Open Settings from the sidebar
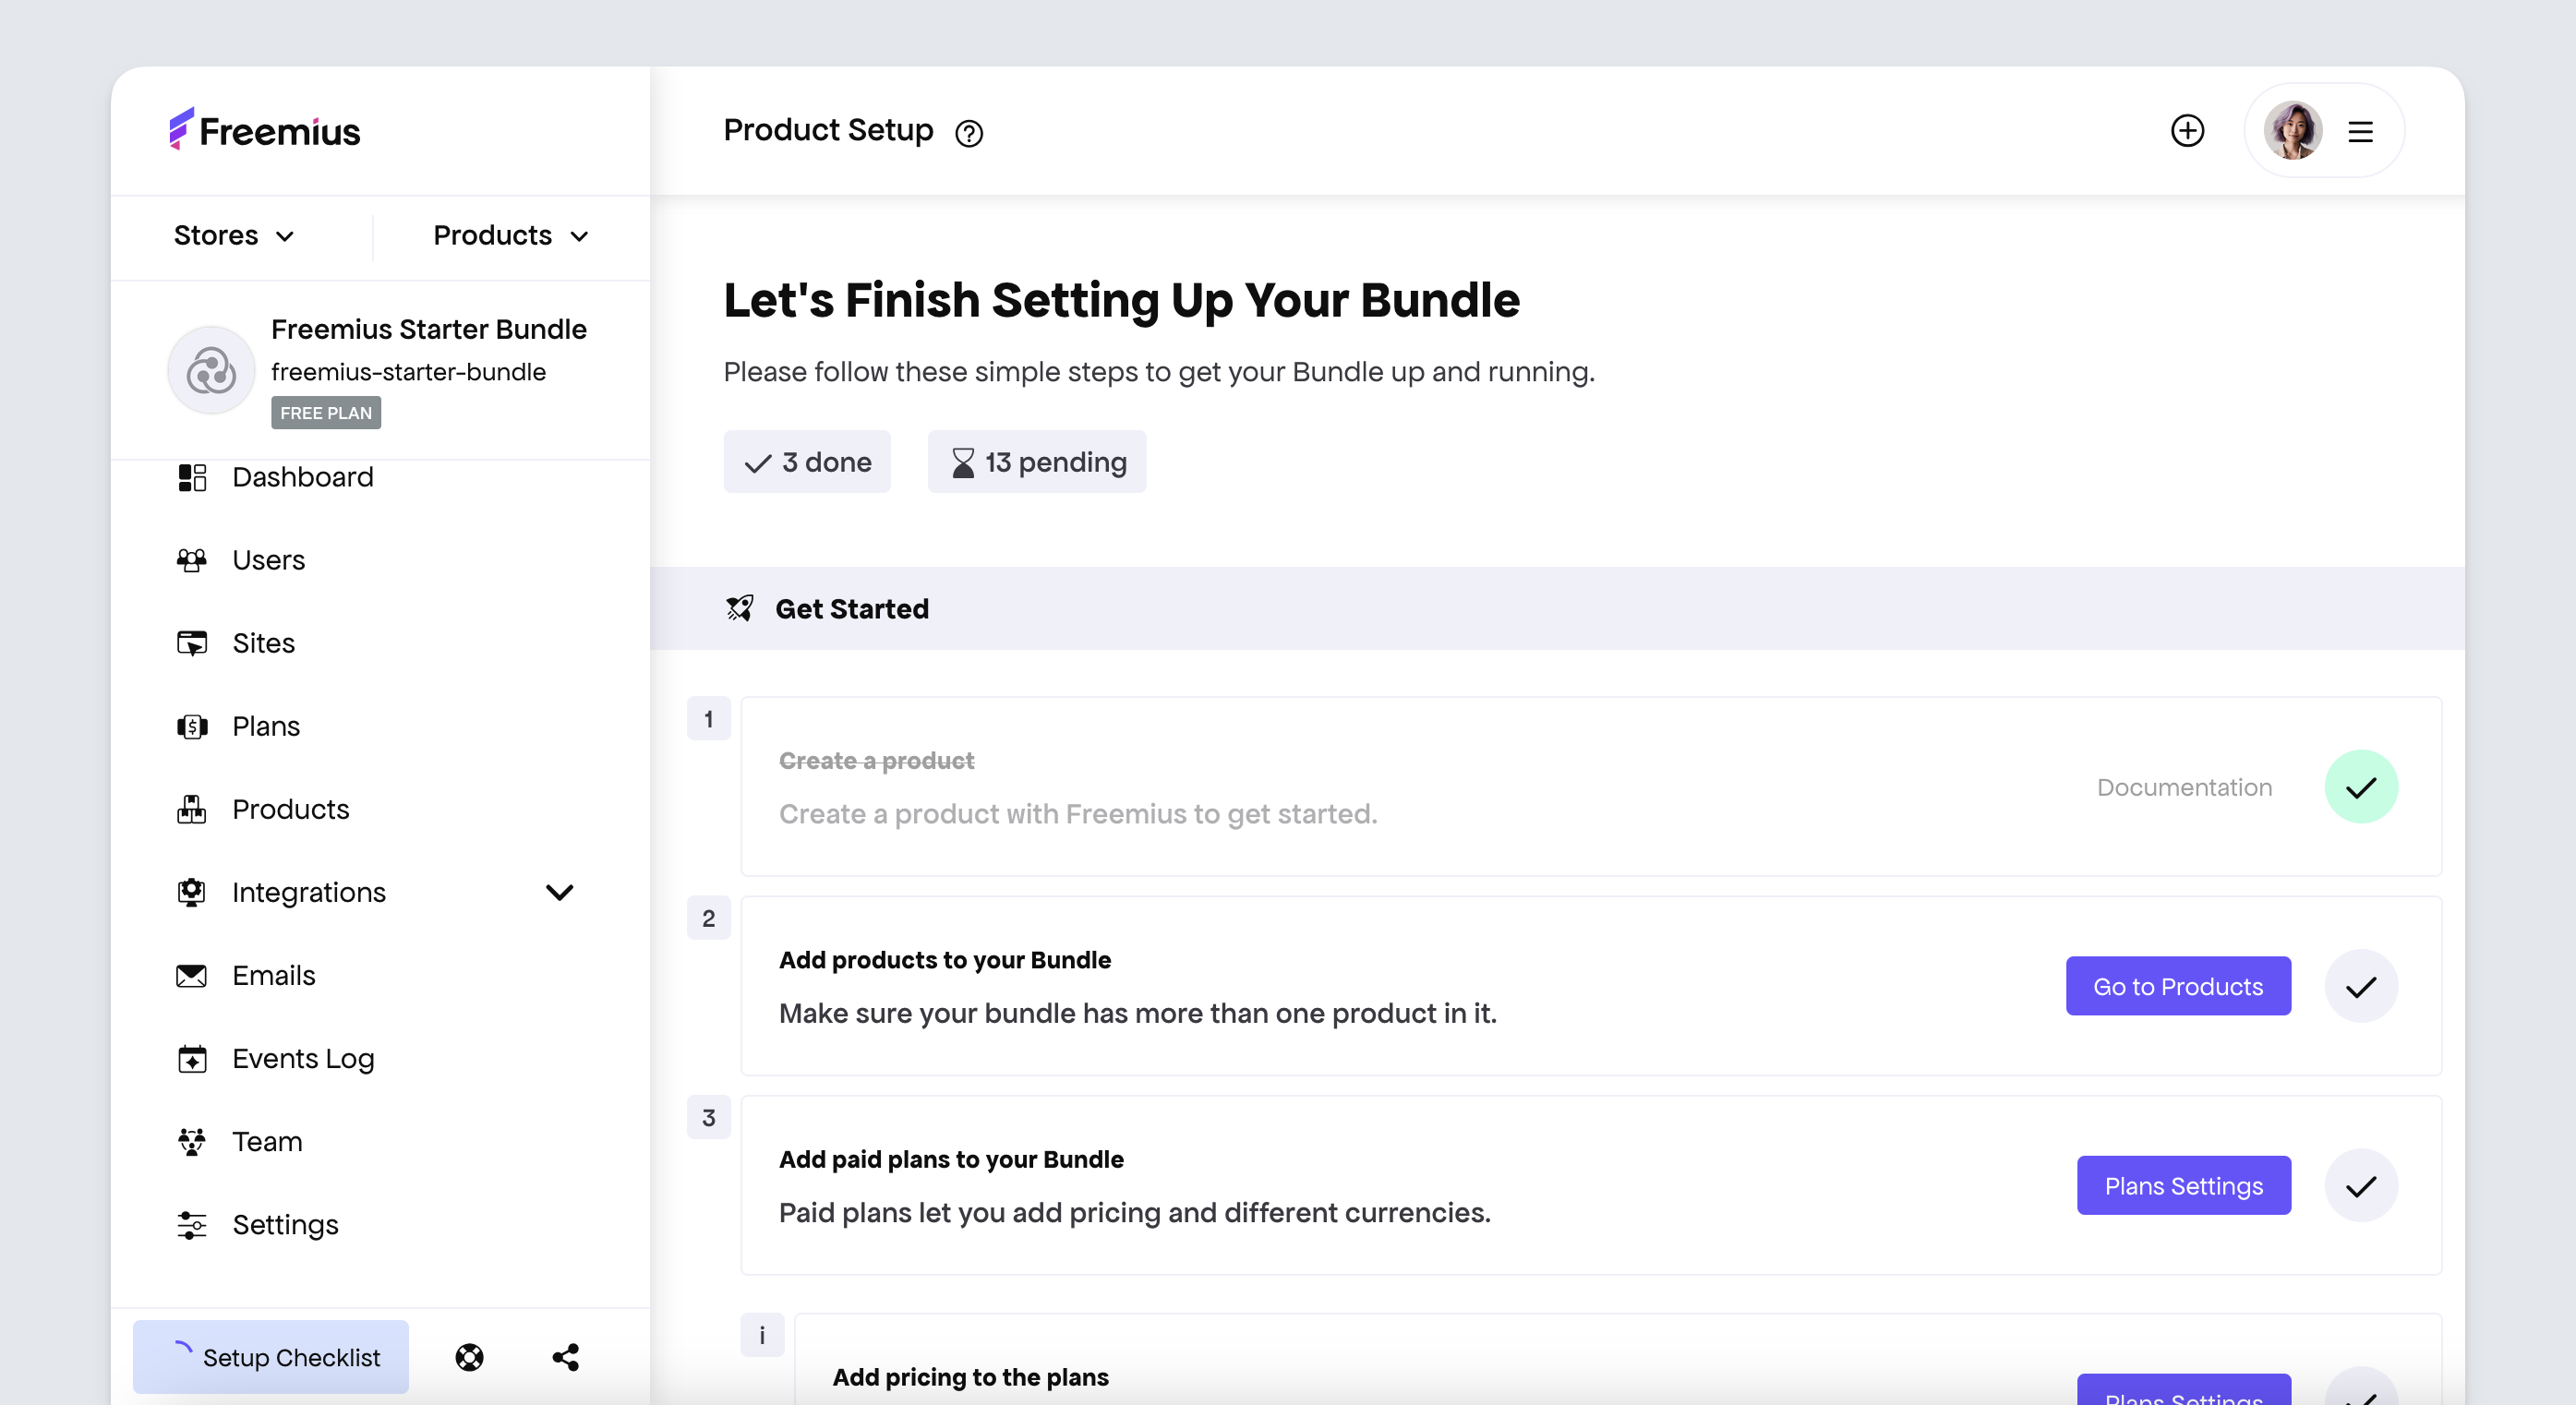The image size is (2576, 1405). tap(285, 1224)
